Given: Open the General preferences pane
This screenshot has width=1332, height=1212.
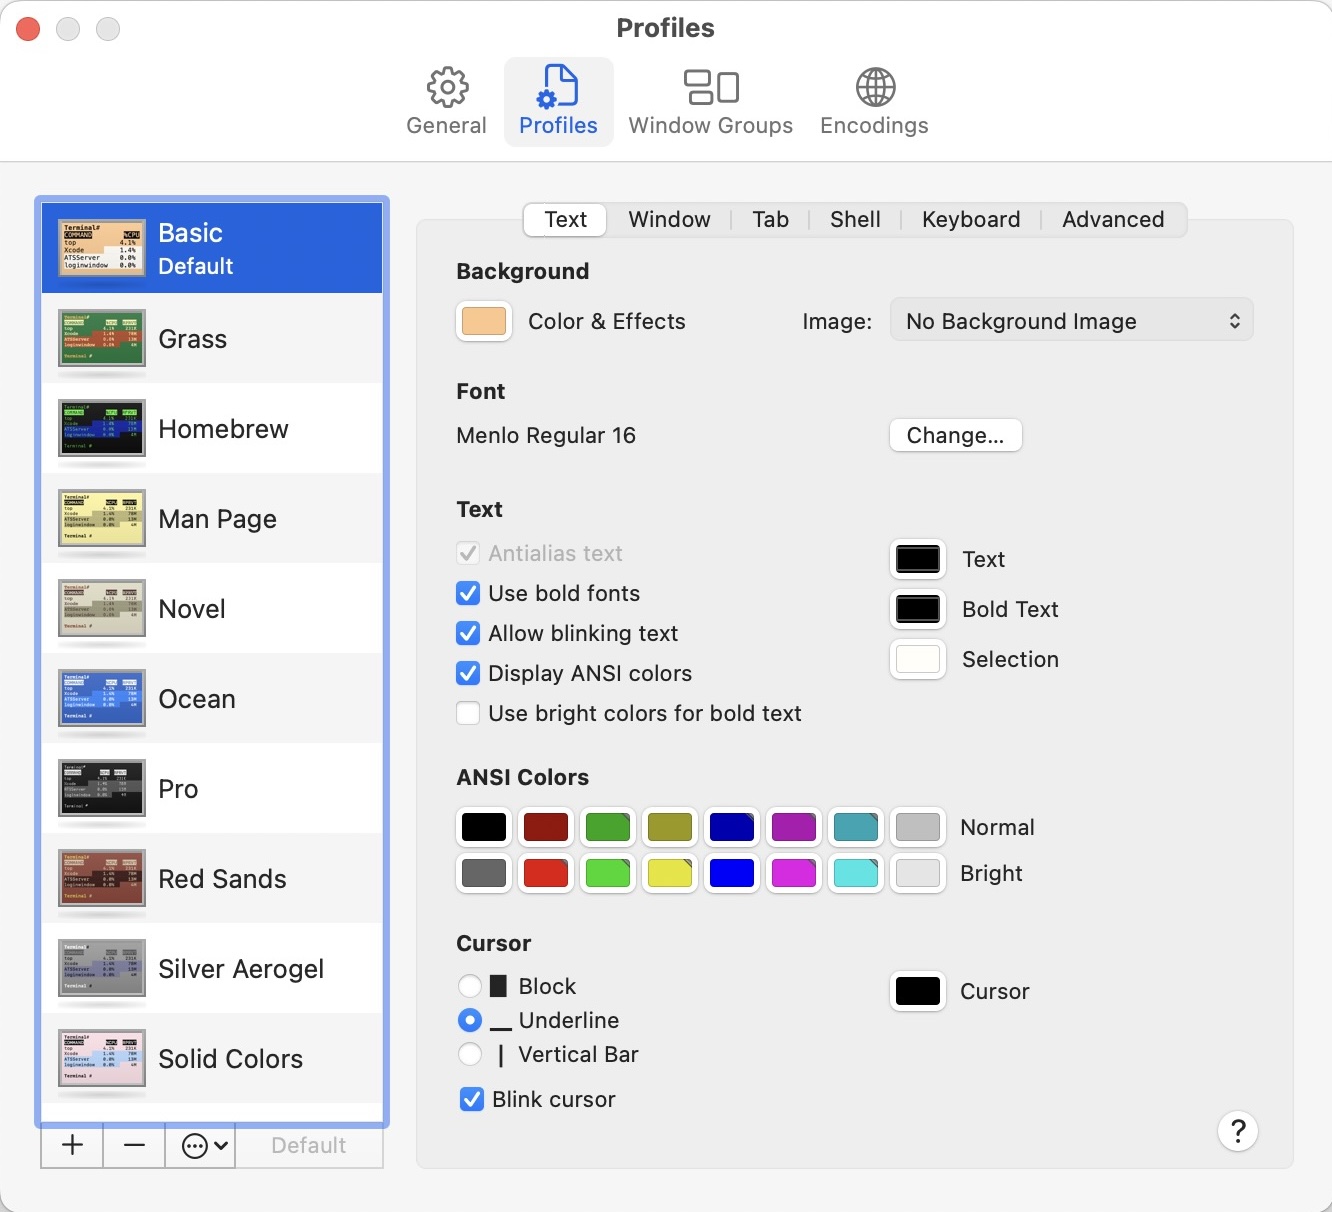Looking at the screenshot, I should coord(446,102).
